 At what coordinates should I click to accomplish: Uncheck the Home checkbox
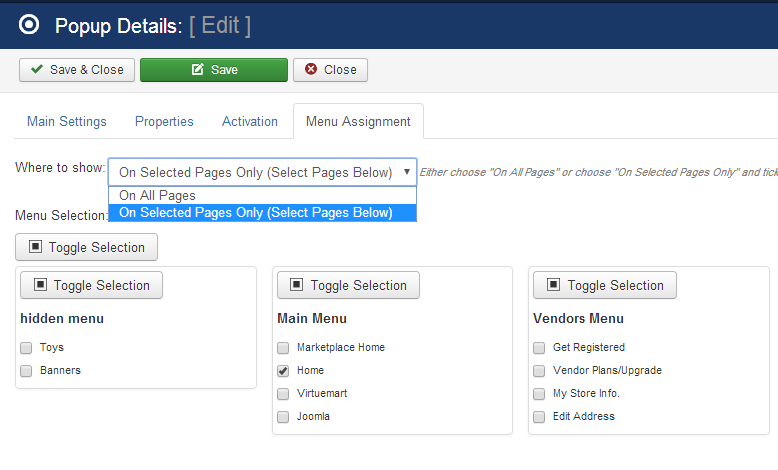(283, 371)
